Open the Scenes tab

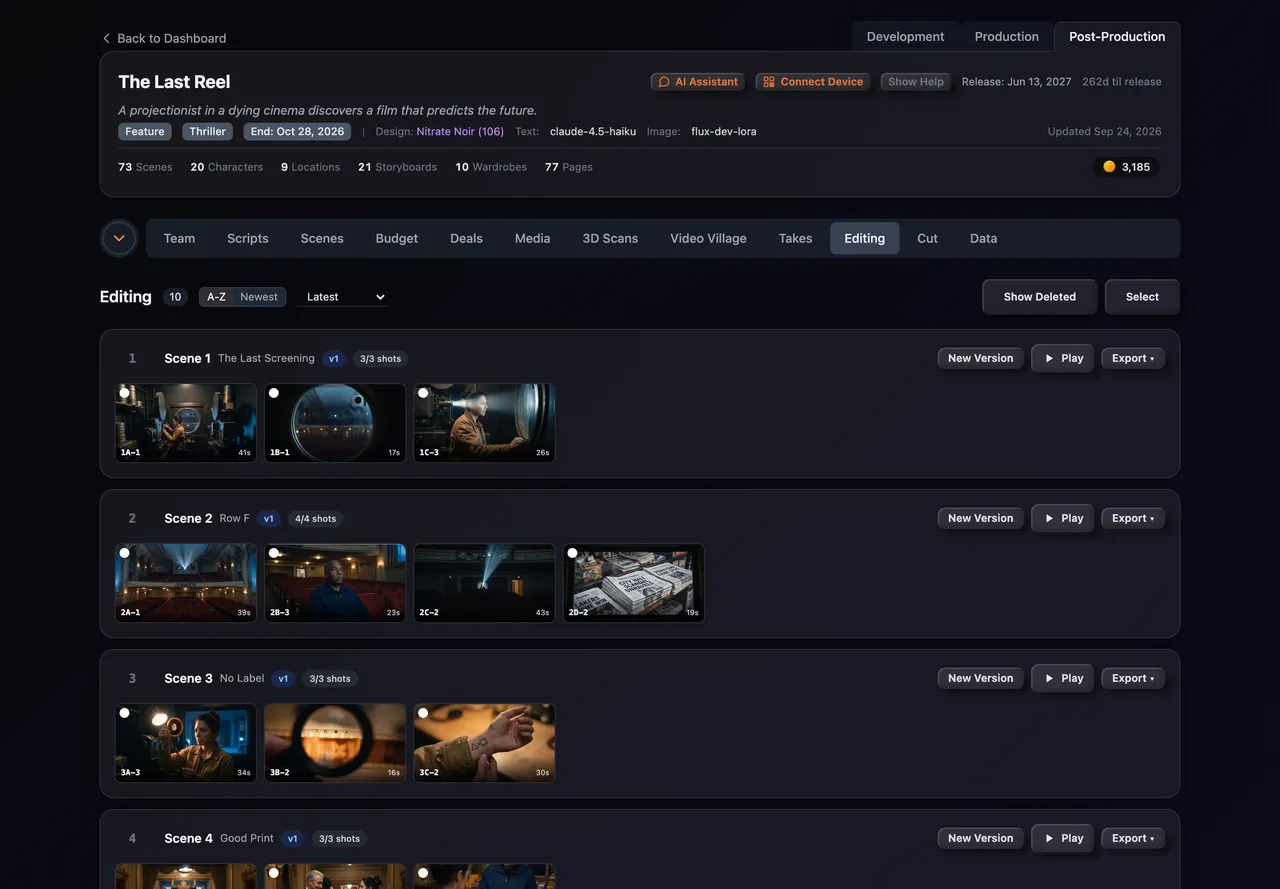[322, 238]
